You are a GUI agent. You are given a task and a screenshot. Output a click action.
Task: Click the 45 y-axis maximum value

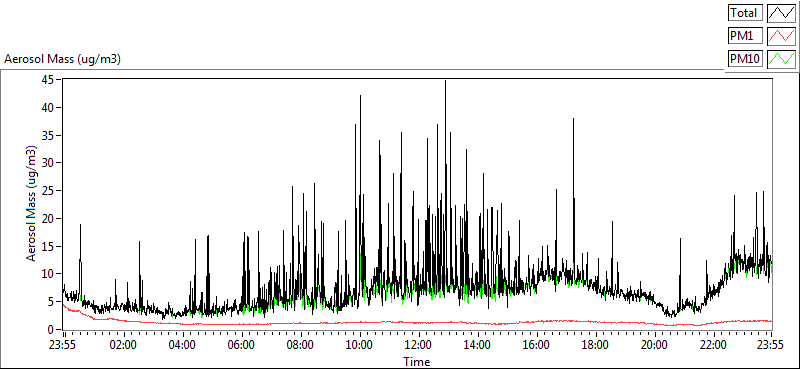[x=49, y=80]
